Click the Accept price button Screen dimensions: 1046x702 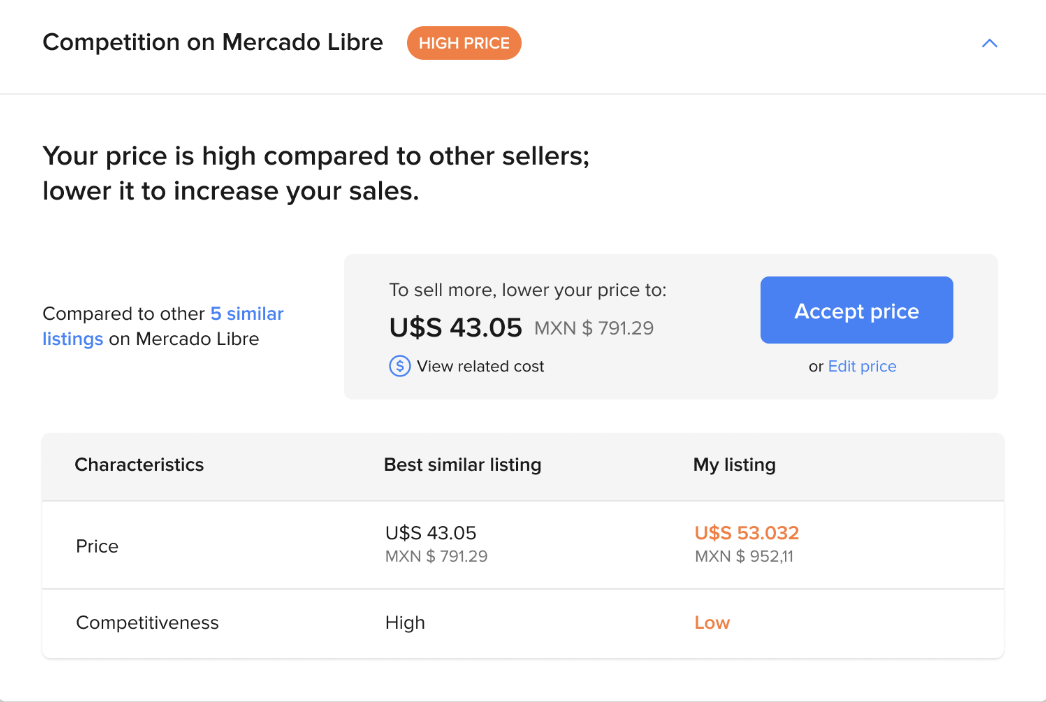click(x=857, y=310)
